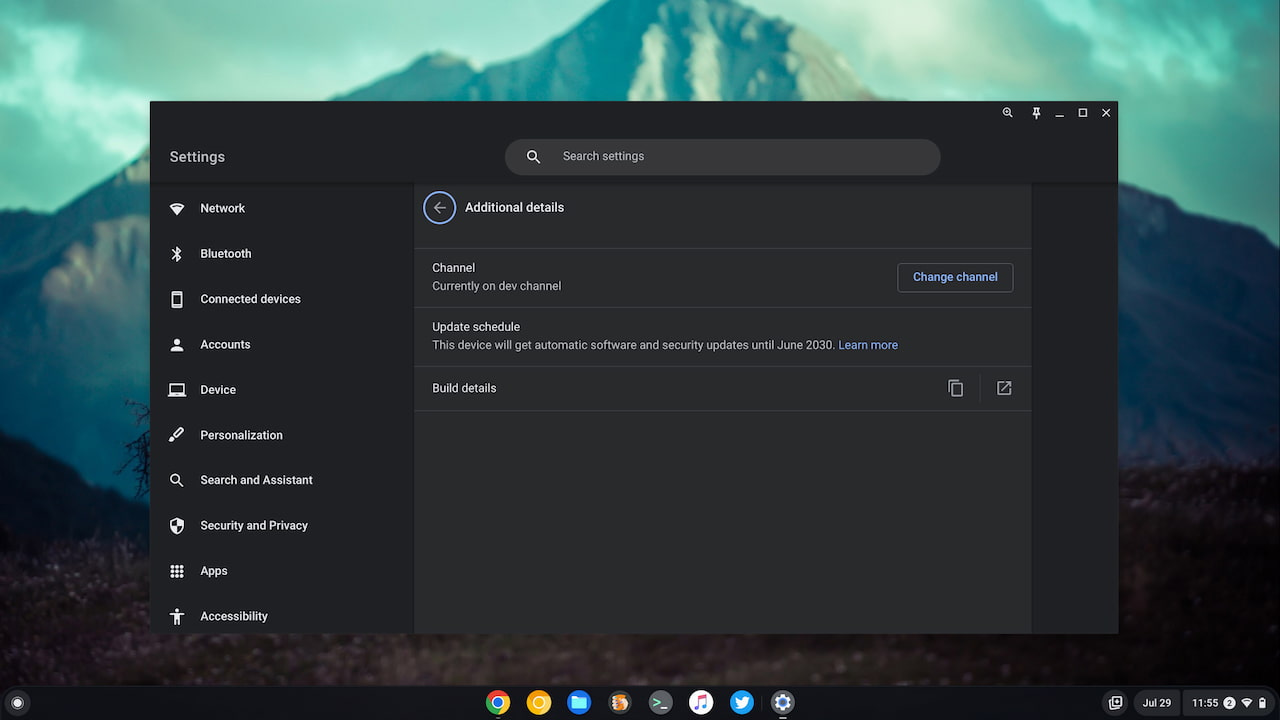This screenshot has height=720, width=1280.
Task: Click the search magnifier in the settings search bar
Action: [x=533, y=157]
